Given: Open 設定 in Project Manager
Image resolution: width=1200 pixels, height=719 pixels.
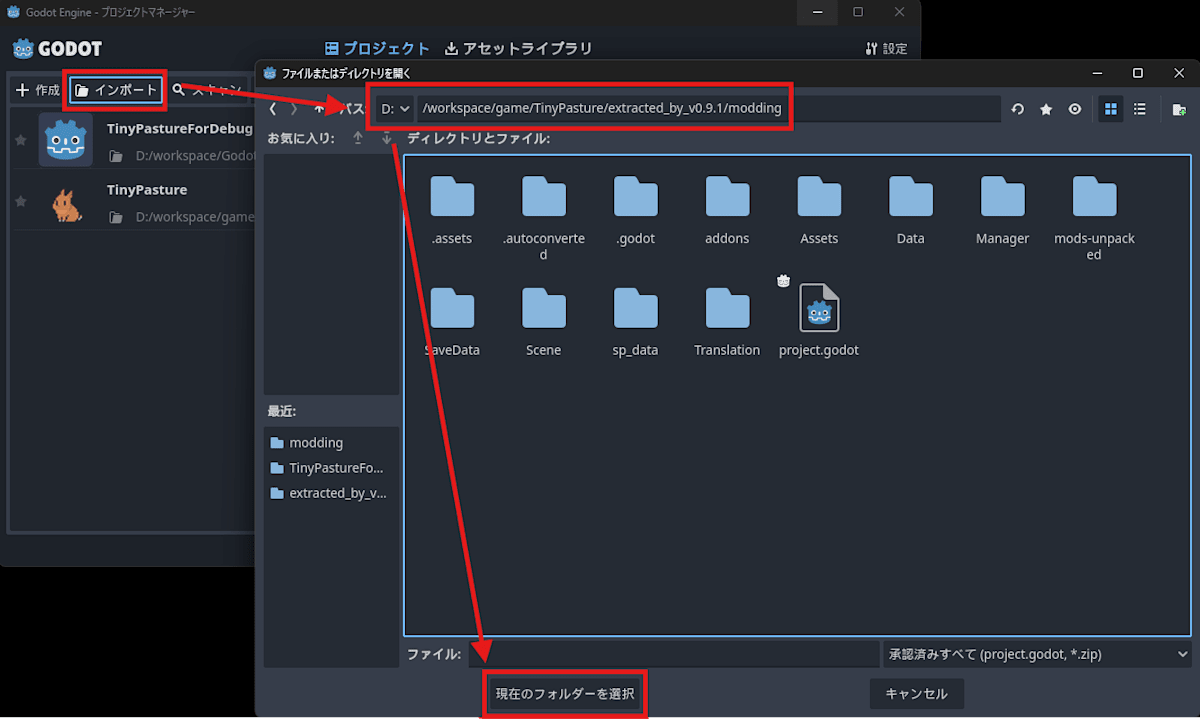Looking at the screenshot, I should pyautogui.click(x=885, y=48).
